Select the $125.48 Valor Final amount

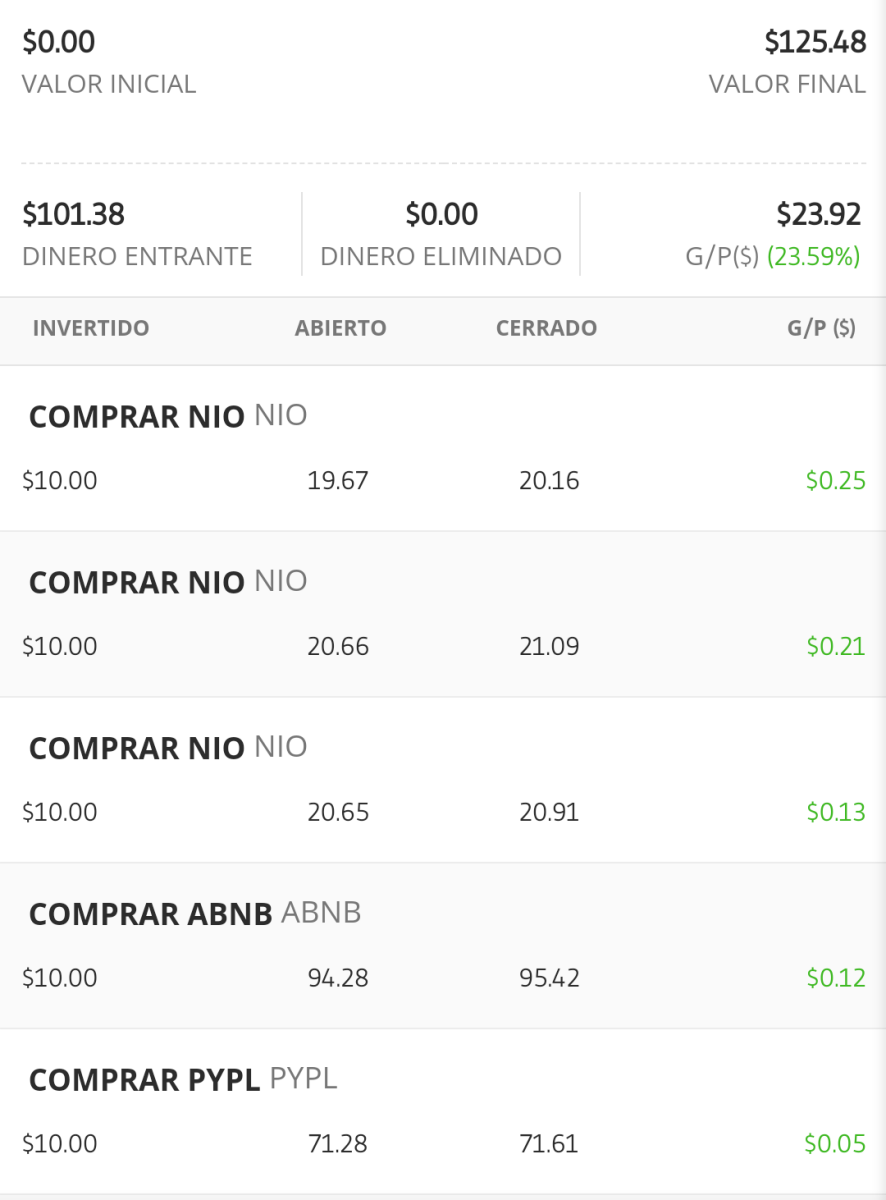click(815, 42)
